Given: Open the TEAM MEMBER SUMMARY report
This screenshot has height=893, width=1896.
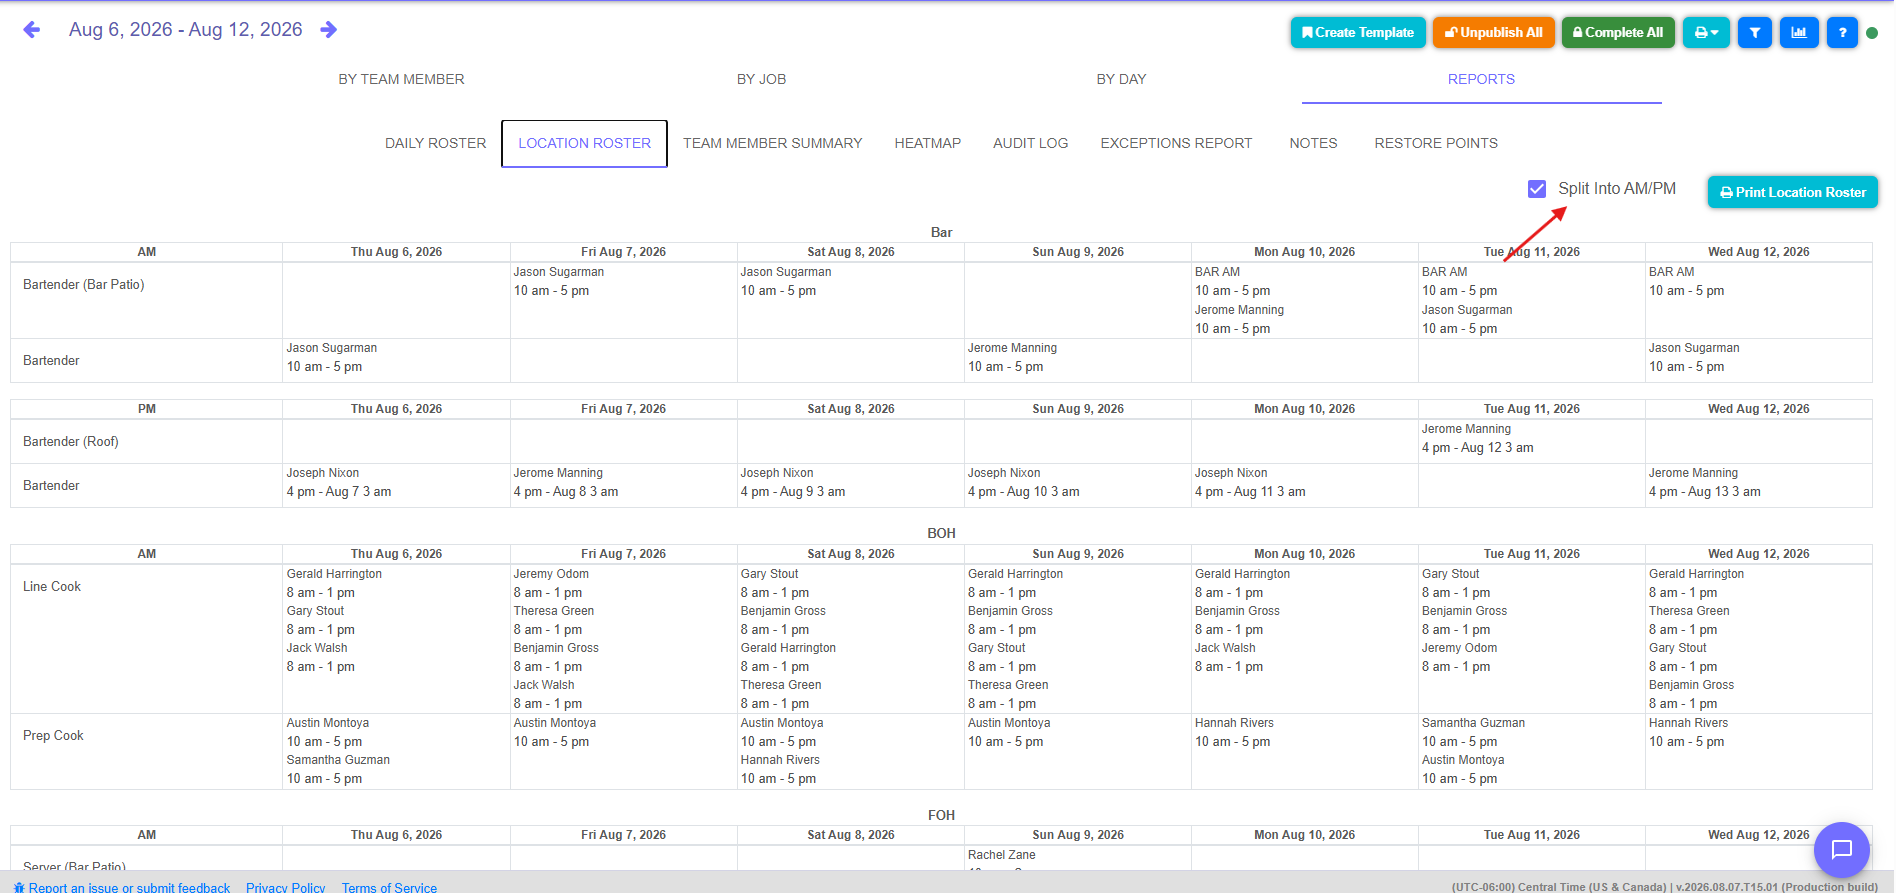Looking at the screenshot, I should (x=773, y=143).
